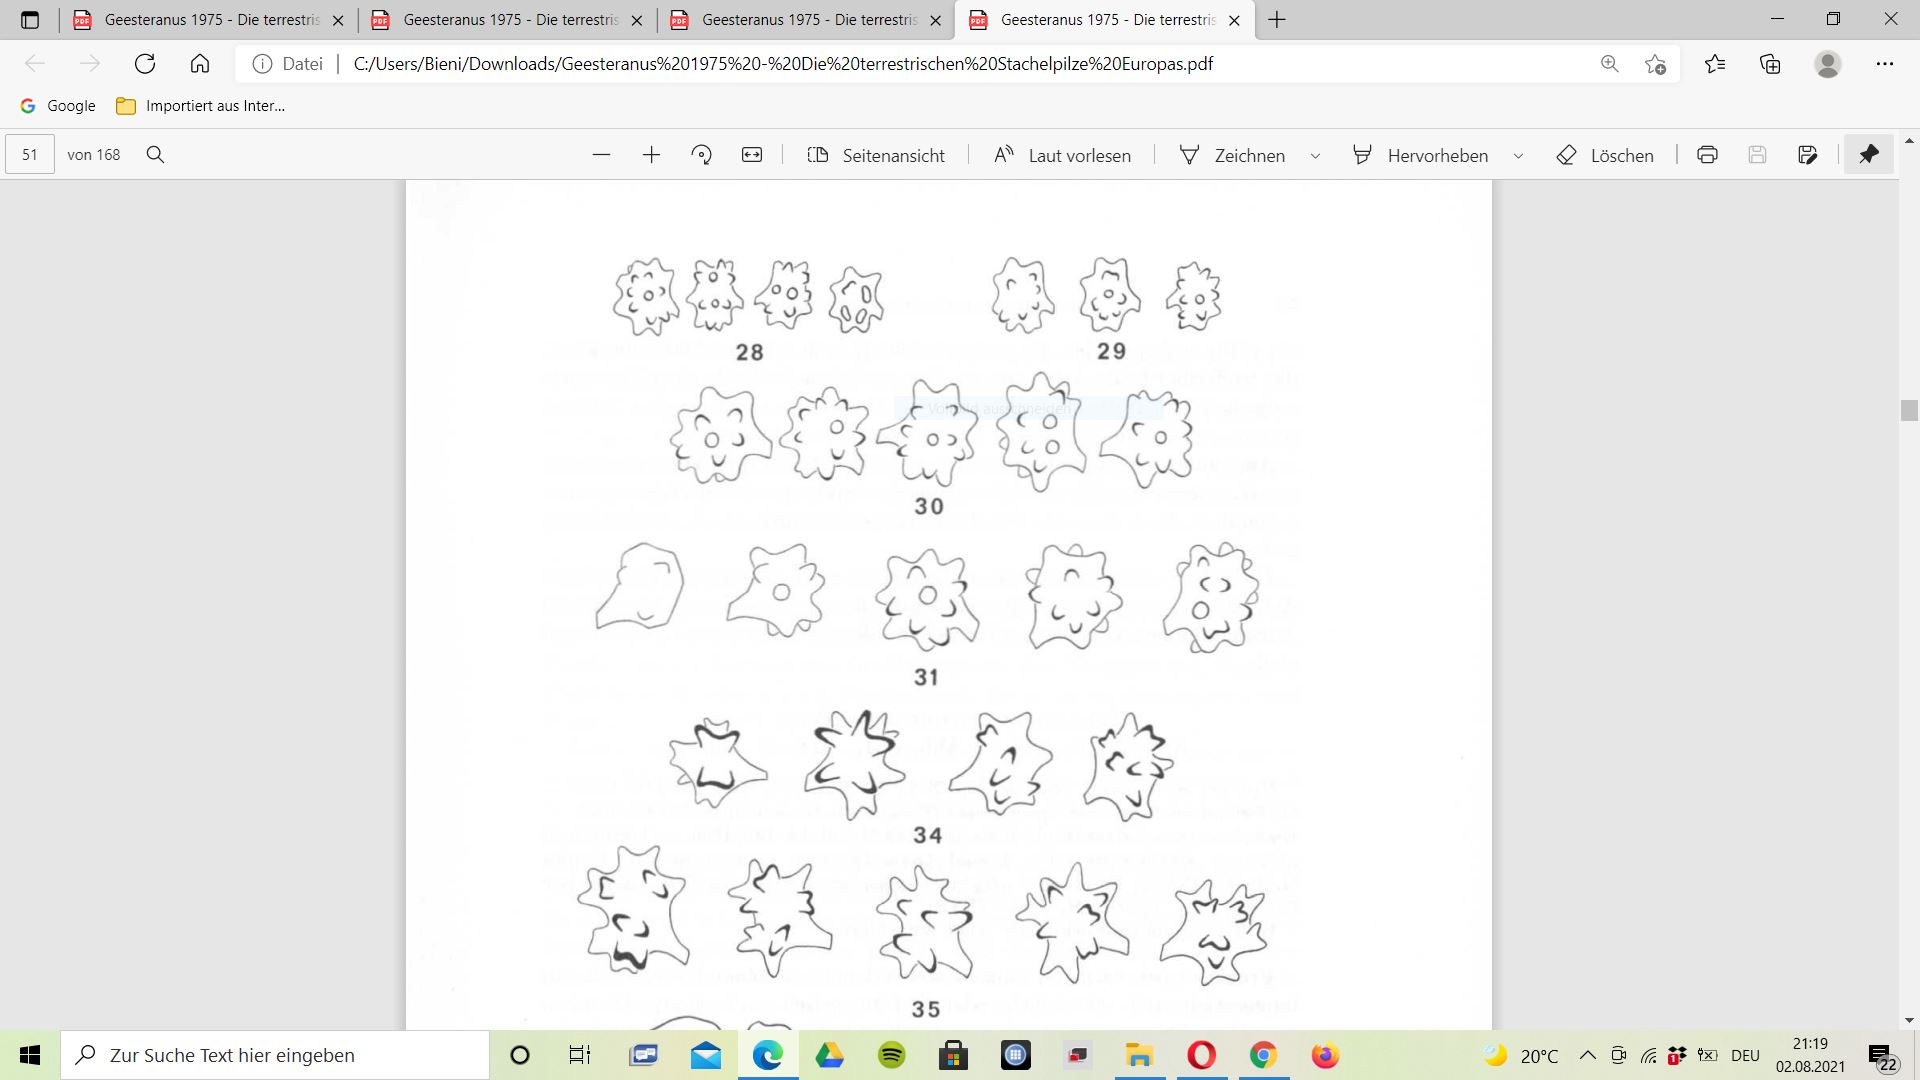
Task: Print the PDF document
Action: pyautogui.click(x=1707, y=155)
